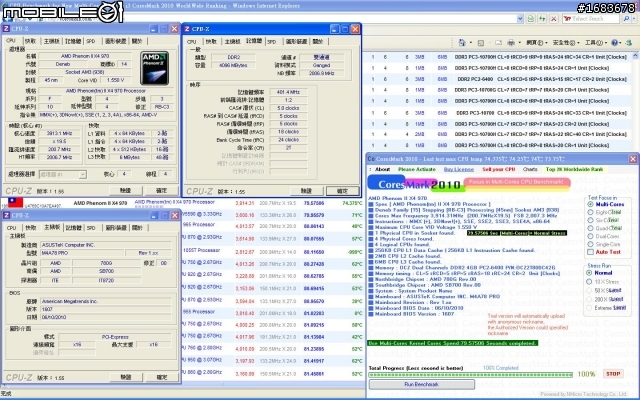Click the Taiwan flag in the ranking row

16,202
